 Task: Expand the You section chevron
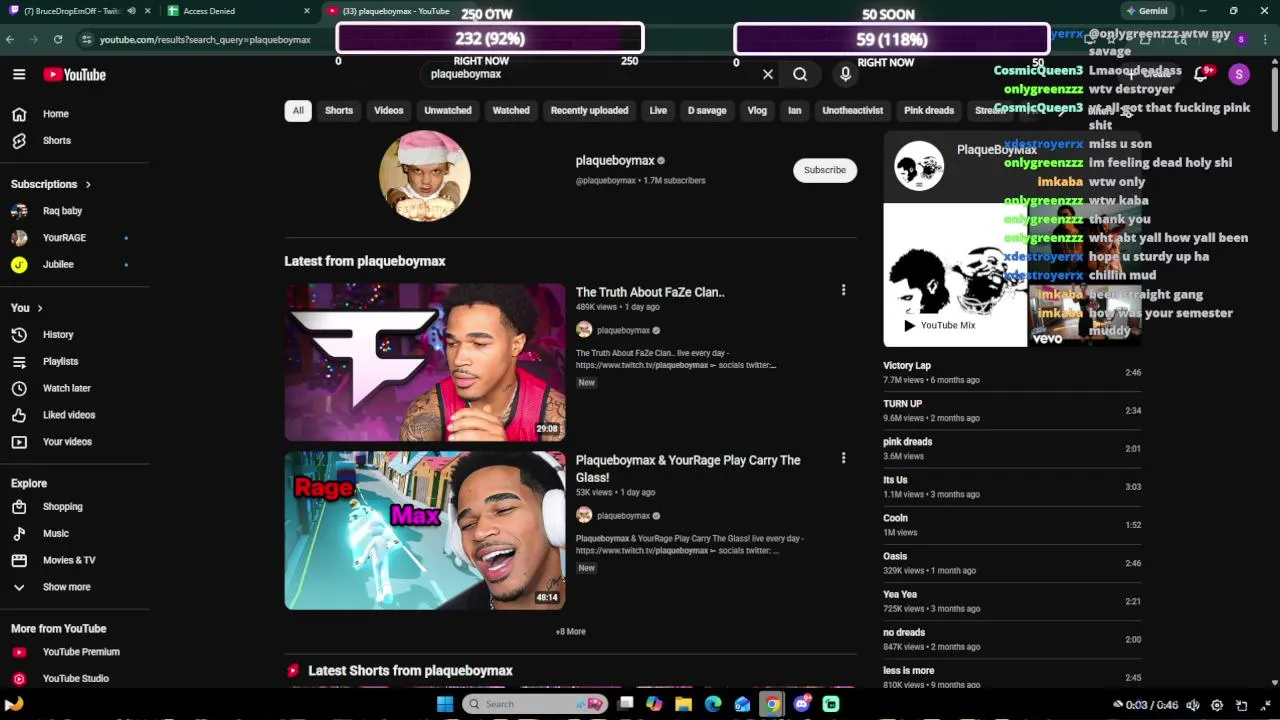tap(40, 308)
